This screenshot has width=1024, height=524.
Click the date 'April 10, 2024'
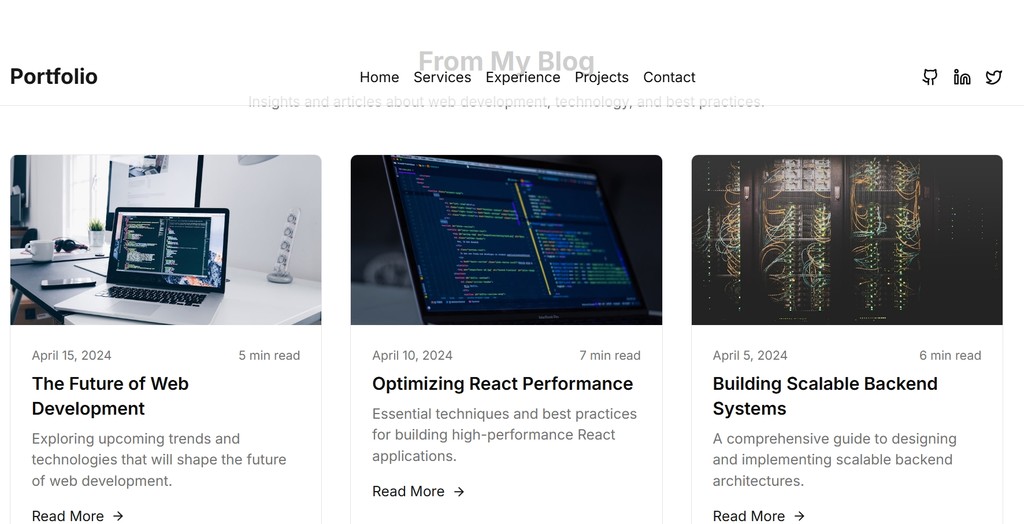tap(412, 355)
